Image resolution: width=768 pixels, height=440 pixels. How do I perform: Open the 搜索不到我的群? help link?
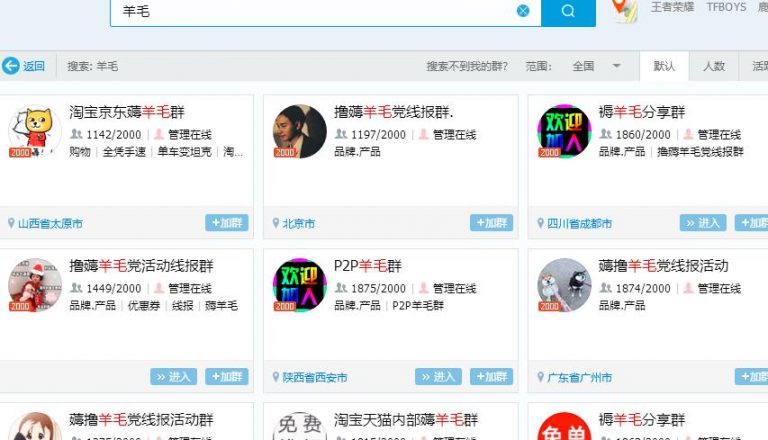click(466, 66)
